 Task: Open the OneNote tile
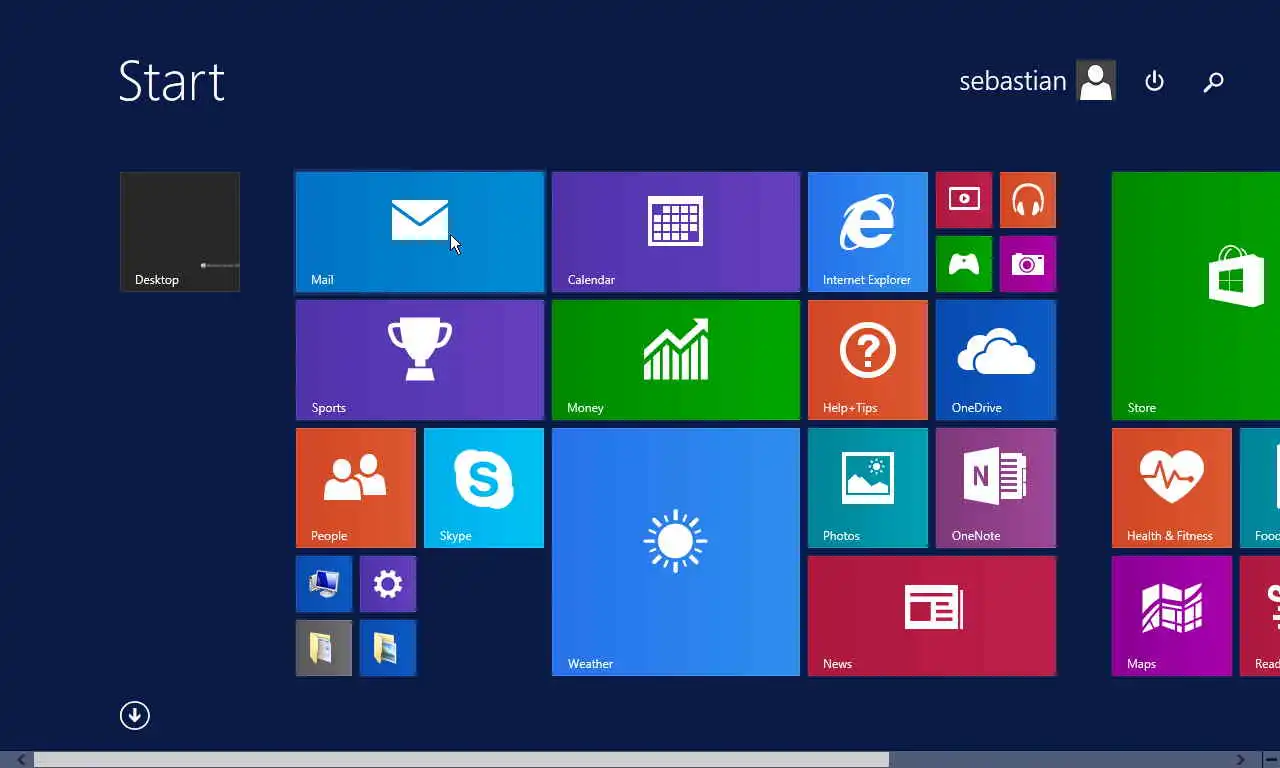pyautogui.click(x=996, y=488)
